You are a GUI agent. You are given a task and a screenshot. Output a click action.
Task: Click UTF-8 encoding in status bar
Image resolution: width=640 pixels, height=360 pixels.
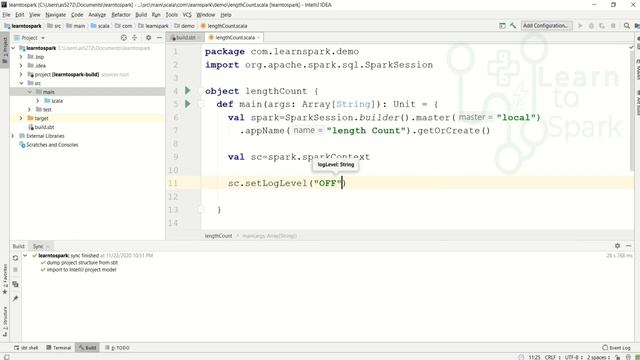(x=573, y=357)
